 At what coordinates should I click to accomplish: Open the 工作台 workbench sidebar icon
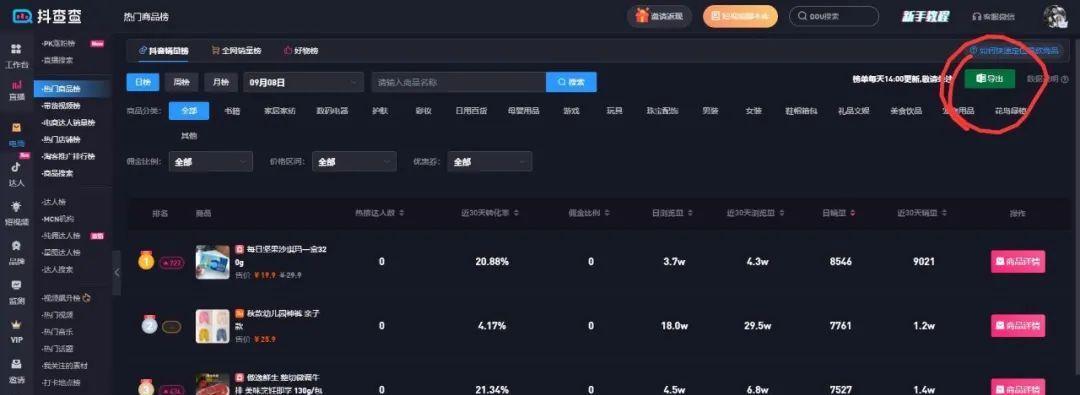pos(17,55)
